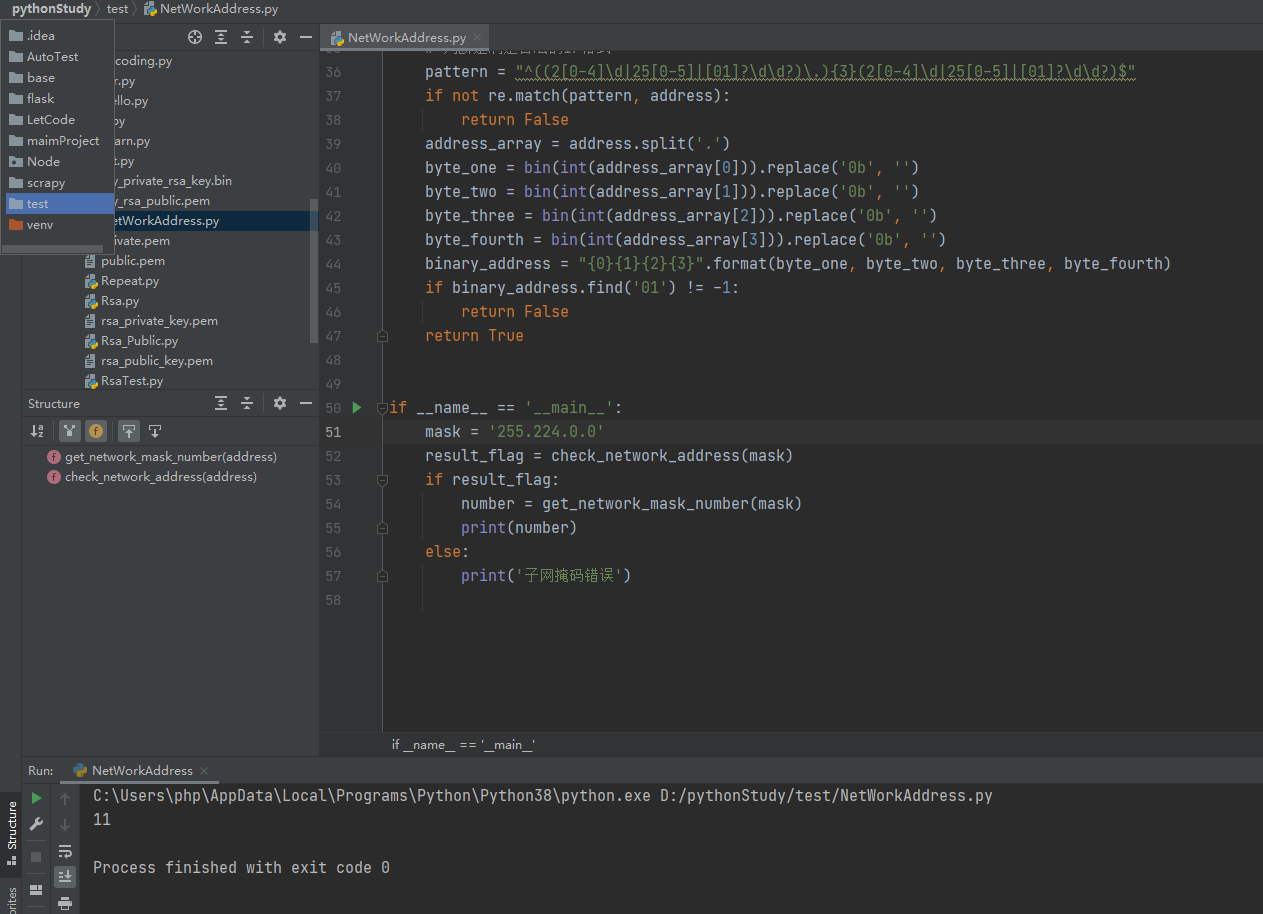This screenshot has width=1263, height=914.
Task: Click the Scroll to End console icon
Action: (65, 876)
